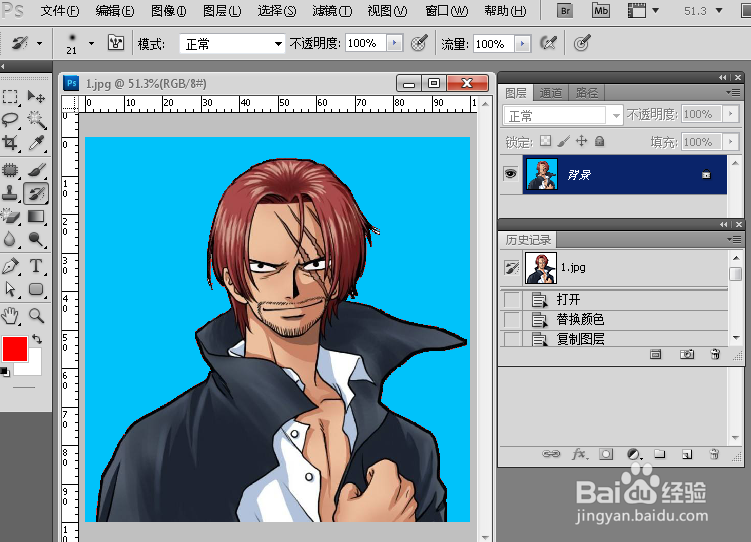Toggle lock position
The image size is (751, 542).
[581, 141]
